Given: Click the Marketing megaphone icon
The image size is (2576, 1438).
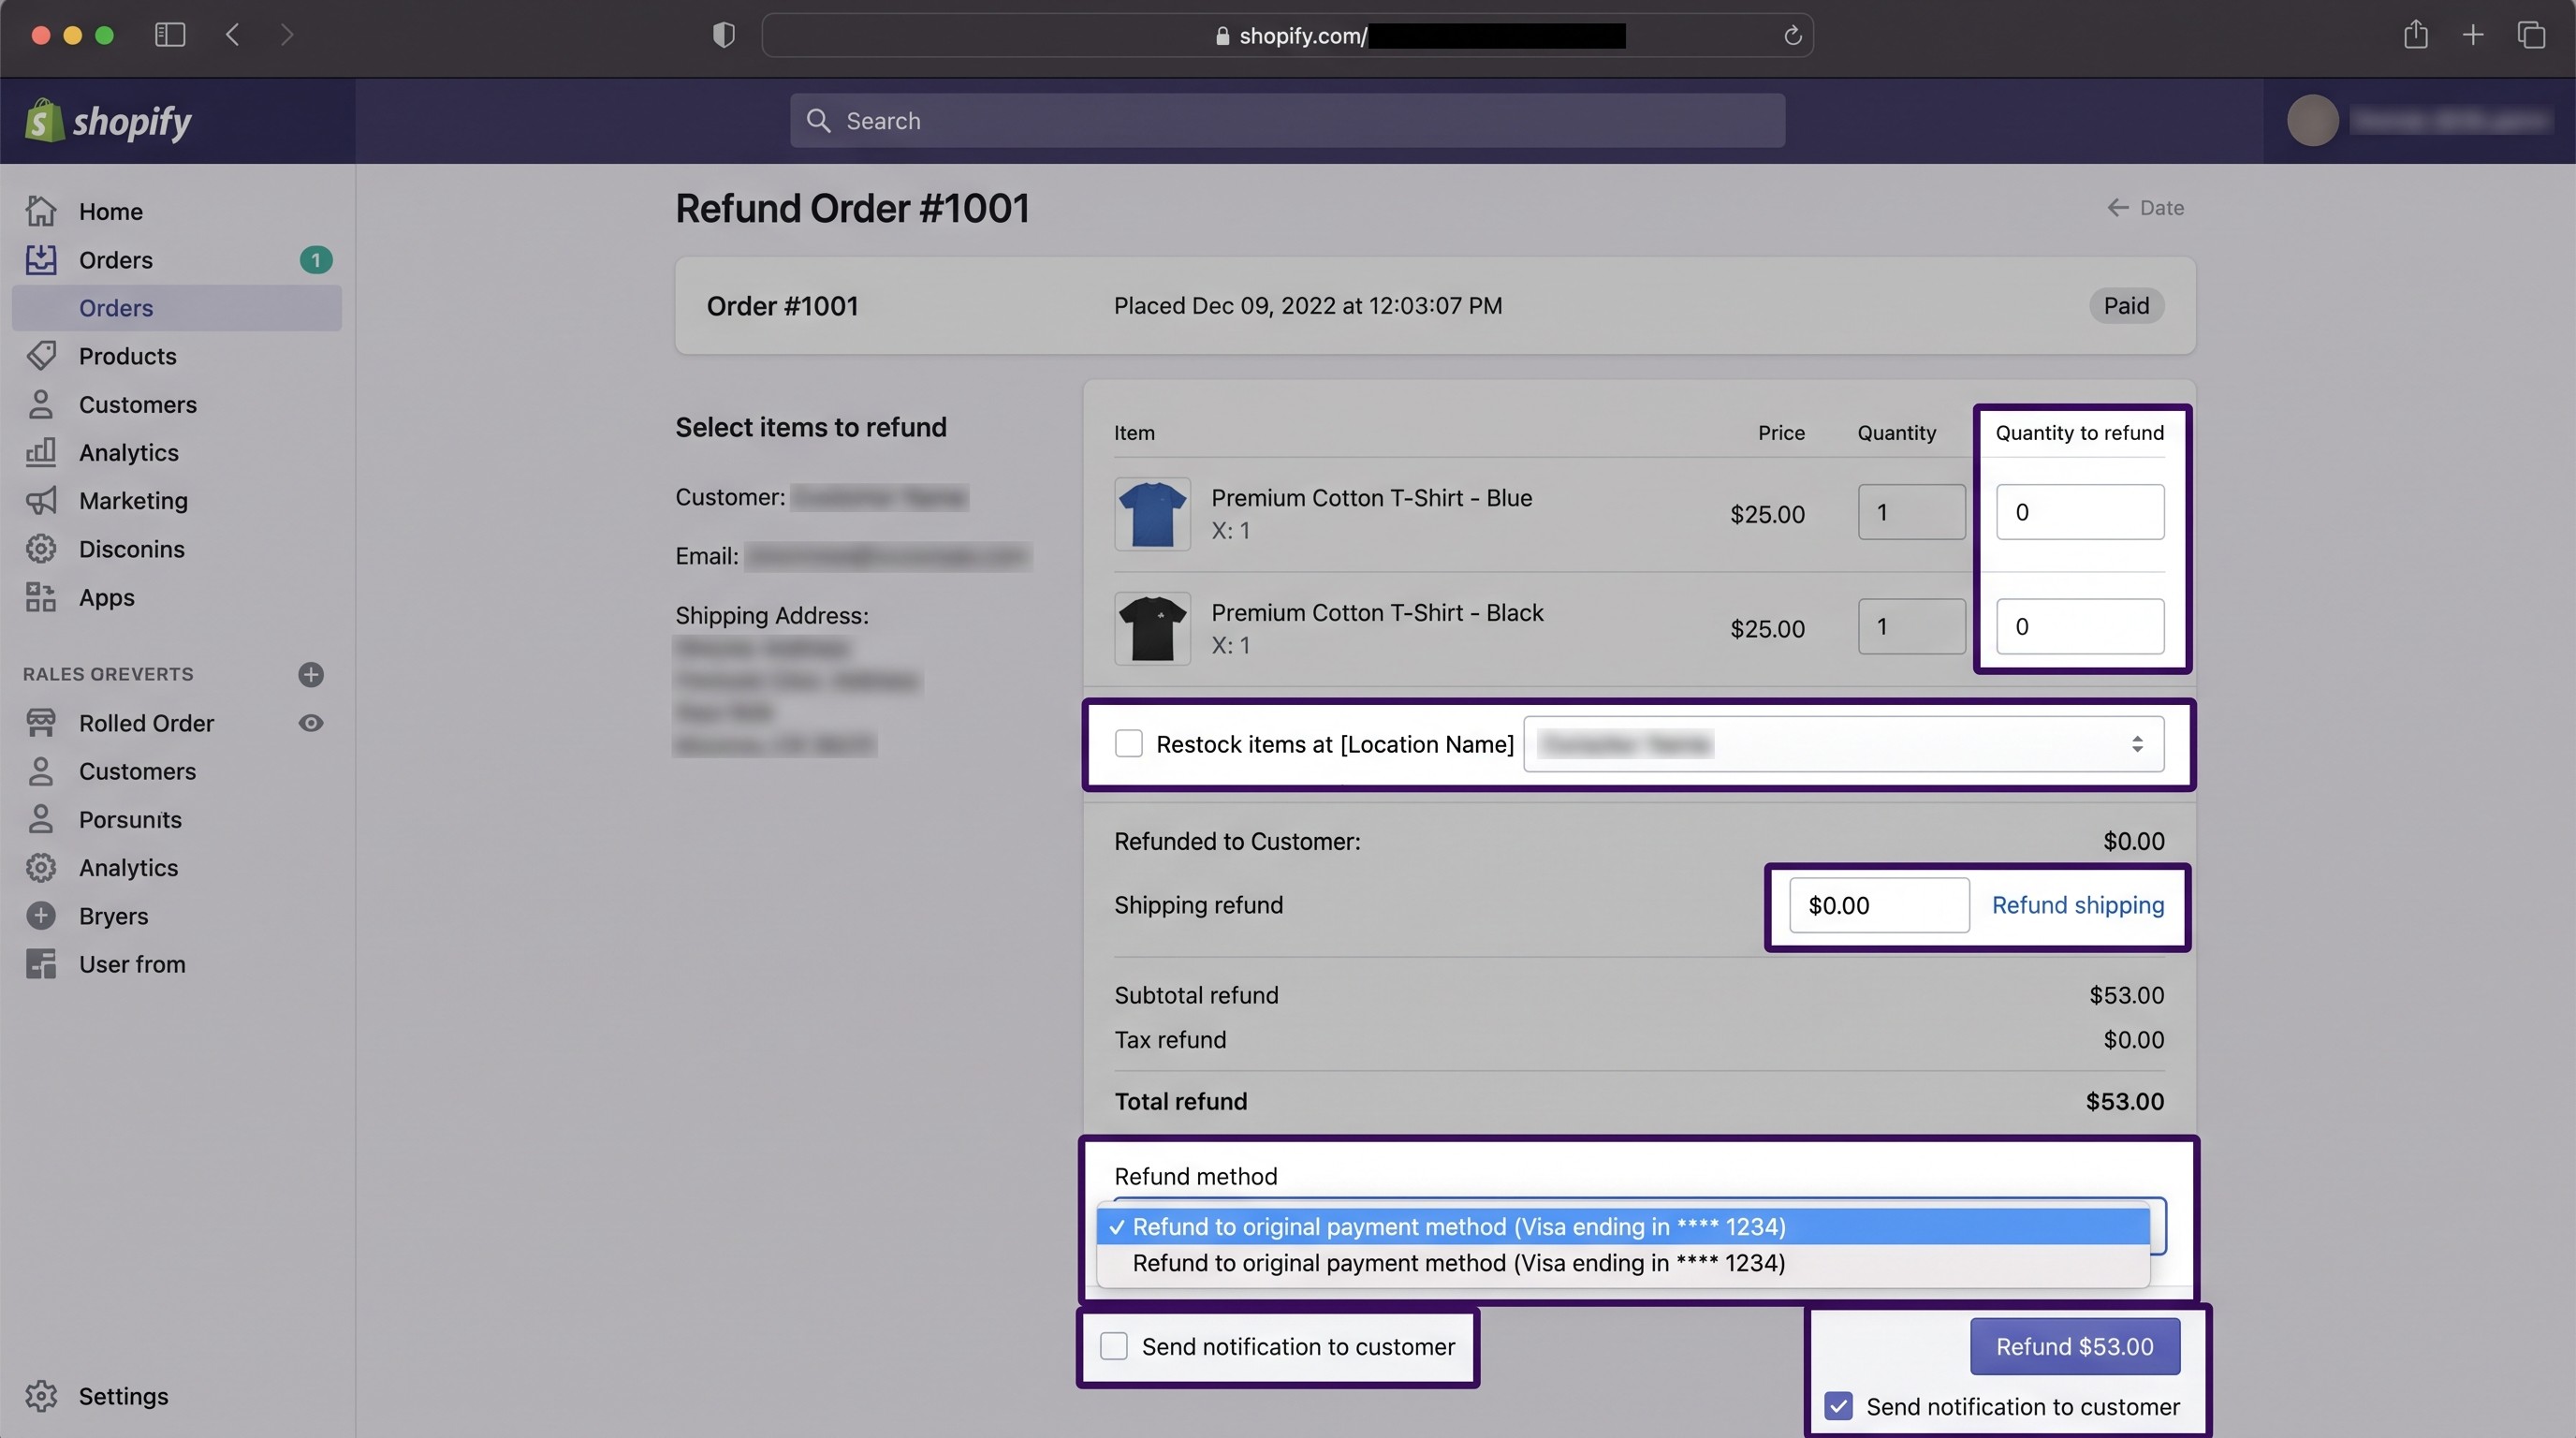Looking at the screenshot, I should (x=41, y=500).
